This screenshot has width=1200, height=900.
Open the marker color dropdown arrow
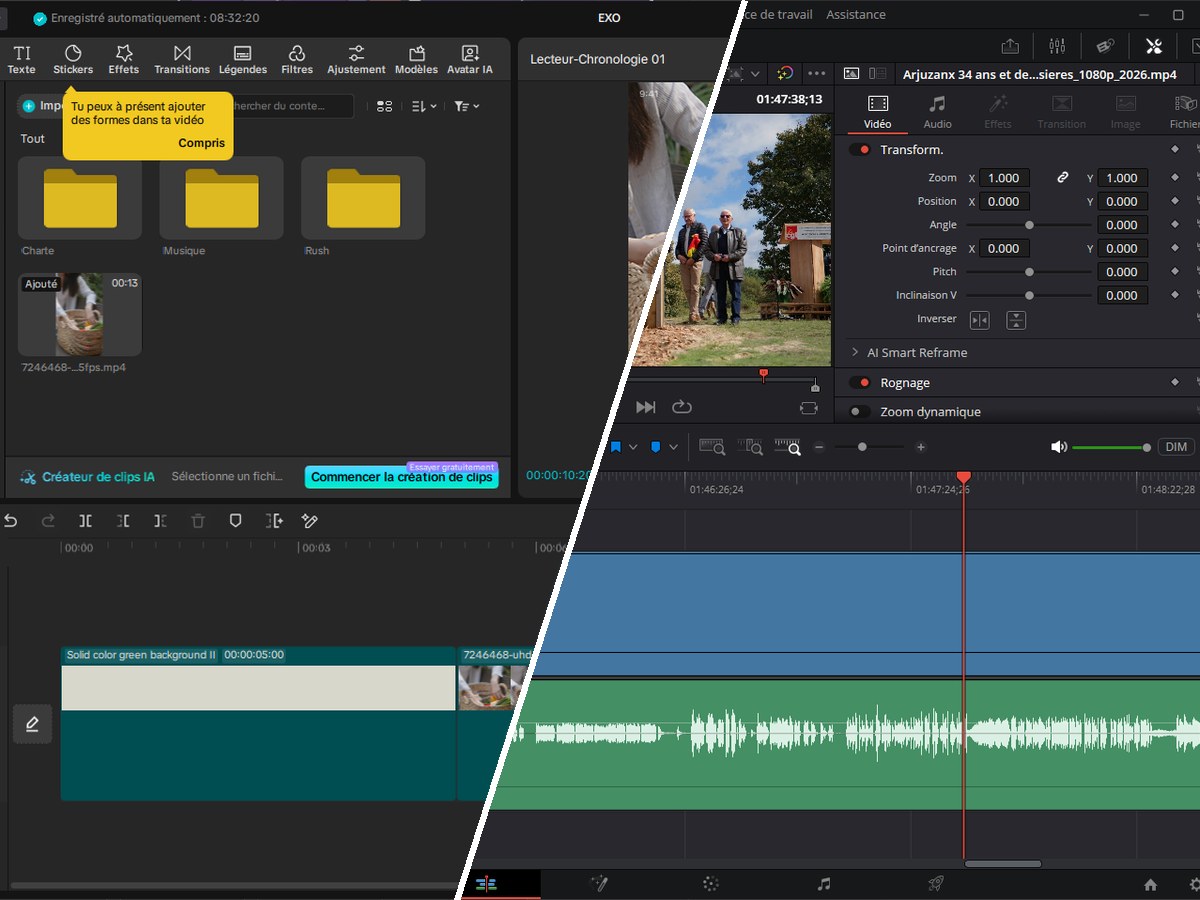tap(673, 447)
